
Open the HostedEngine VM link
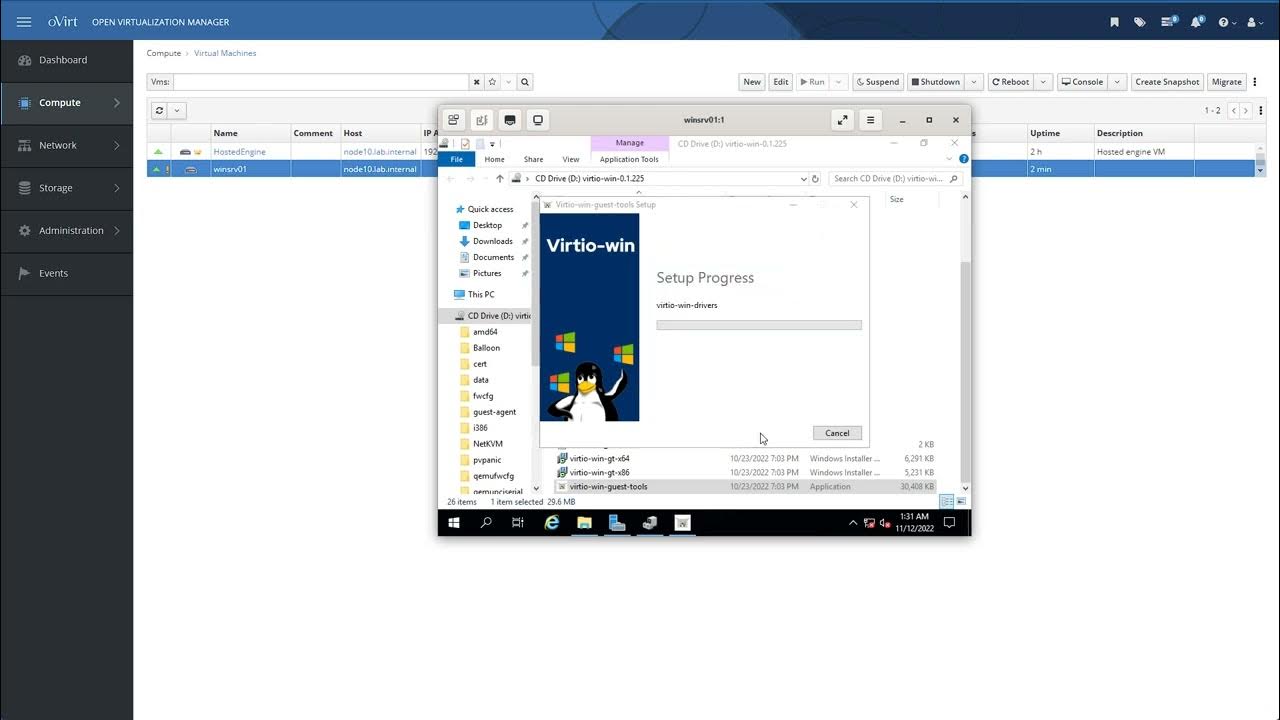pyautogui.click(x=239, y=152)
